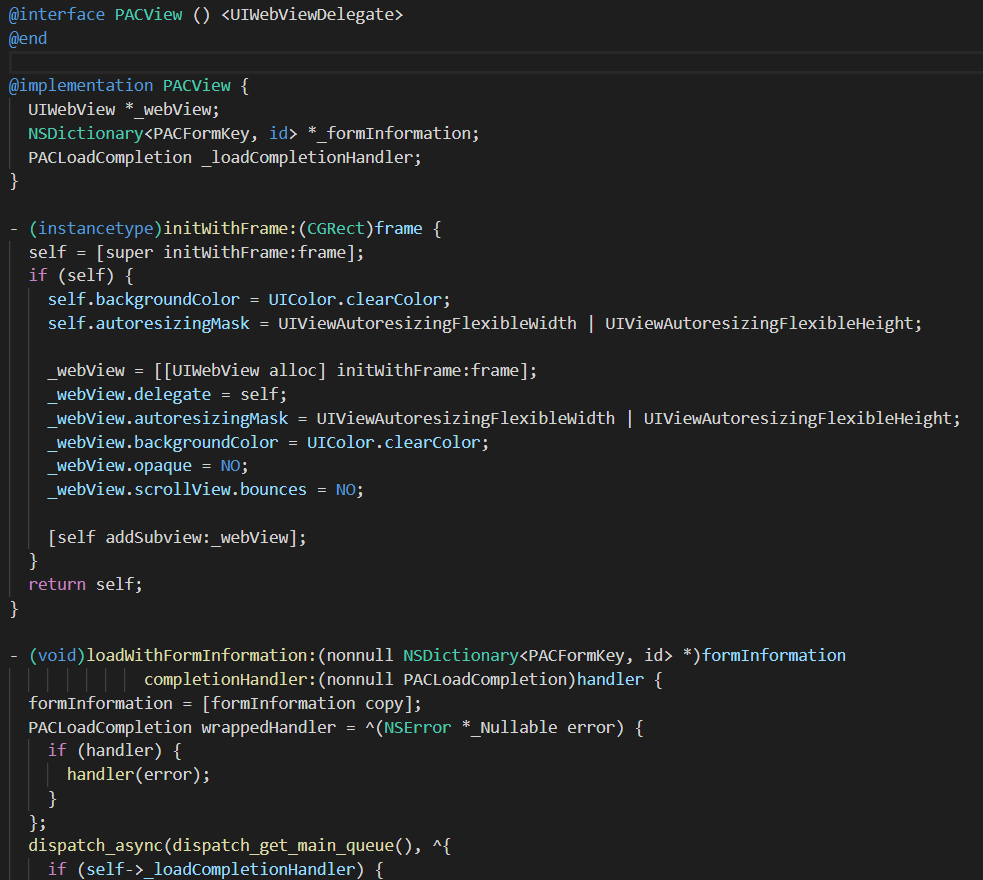
Task: Click NSError type in block signature
Action: (x=418, y=728)
